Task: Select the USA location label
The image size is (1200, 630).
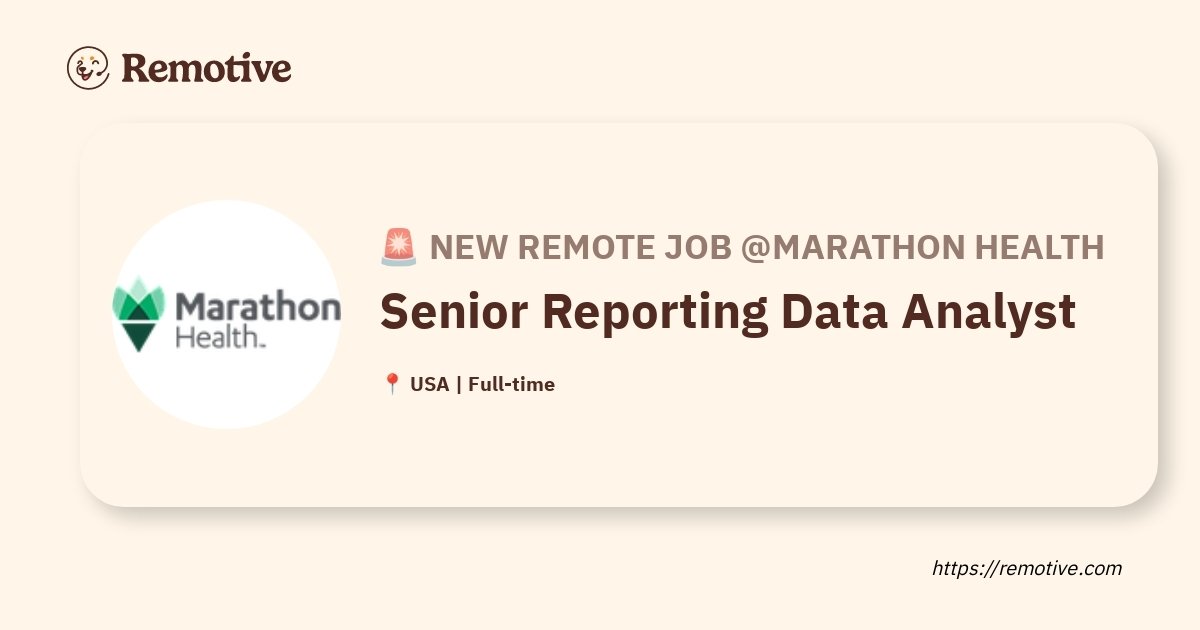Action: click(x=430, y=384)
